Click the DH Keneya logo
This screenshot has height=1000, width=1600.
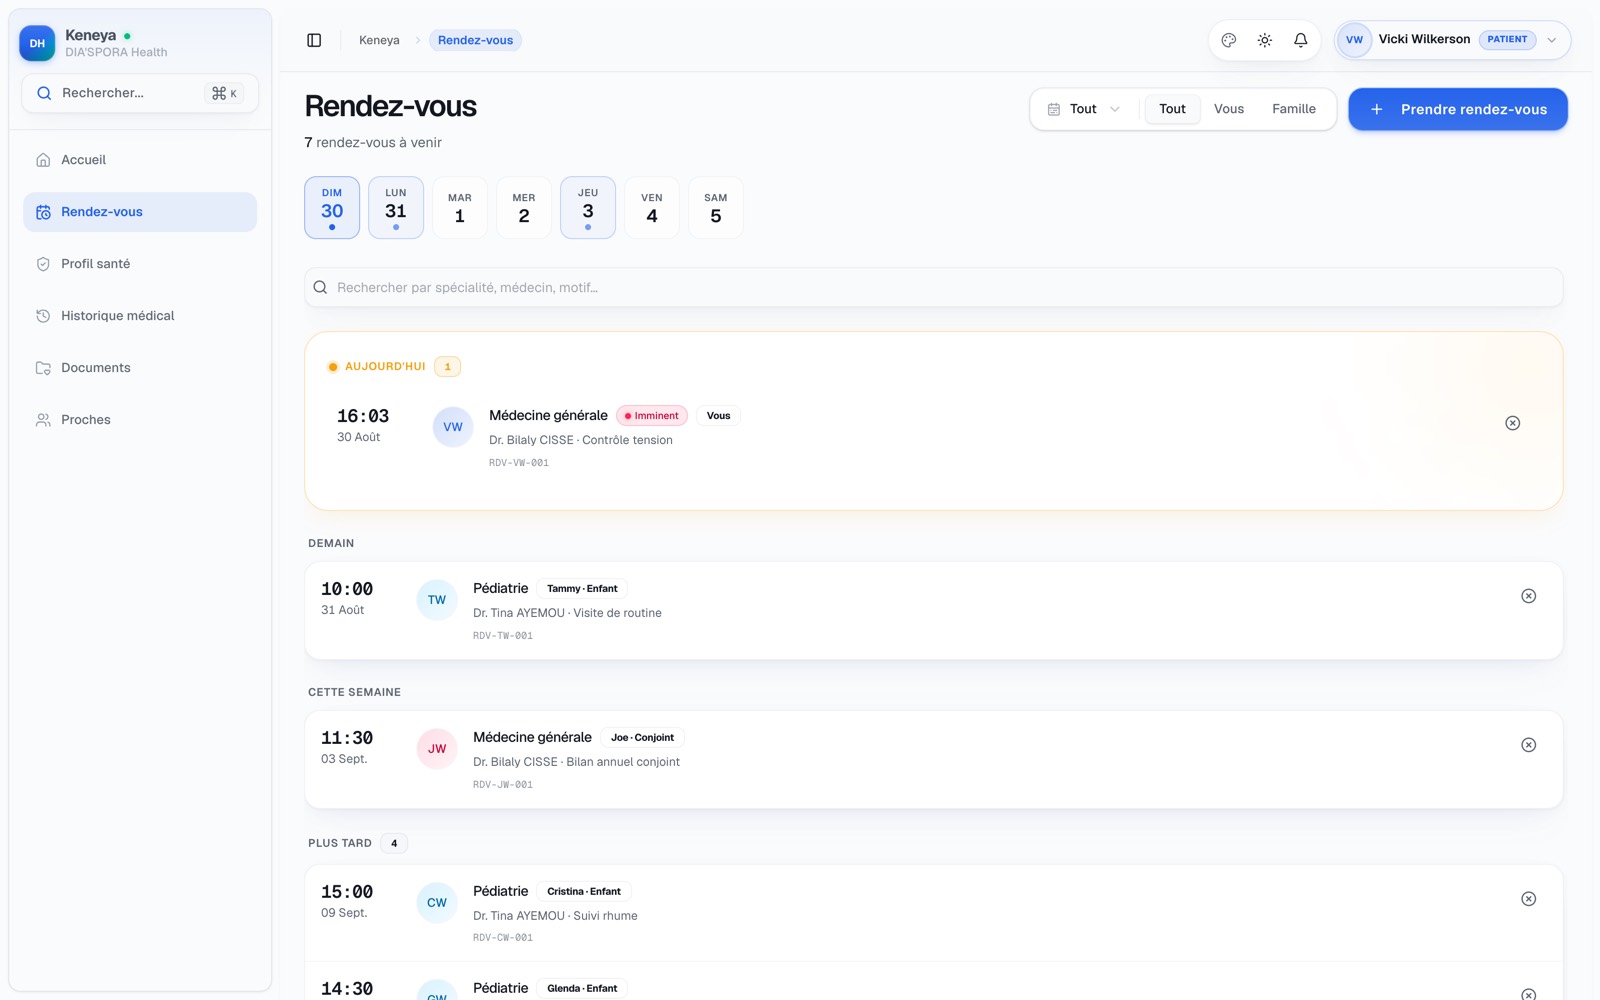37,43
